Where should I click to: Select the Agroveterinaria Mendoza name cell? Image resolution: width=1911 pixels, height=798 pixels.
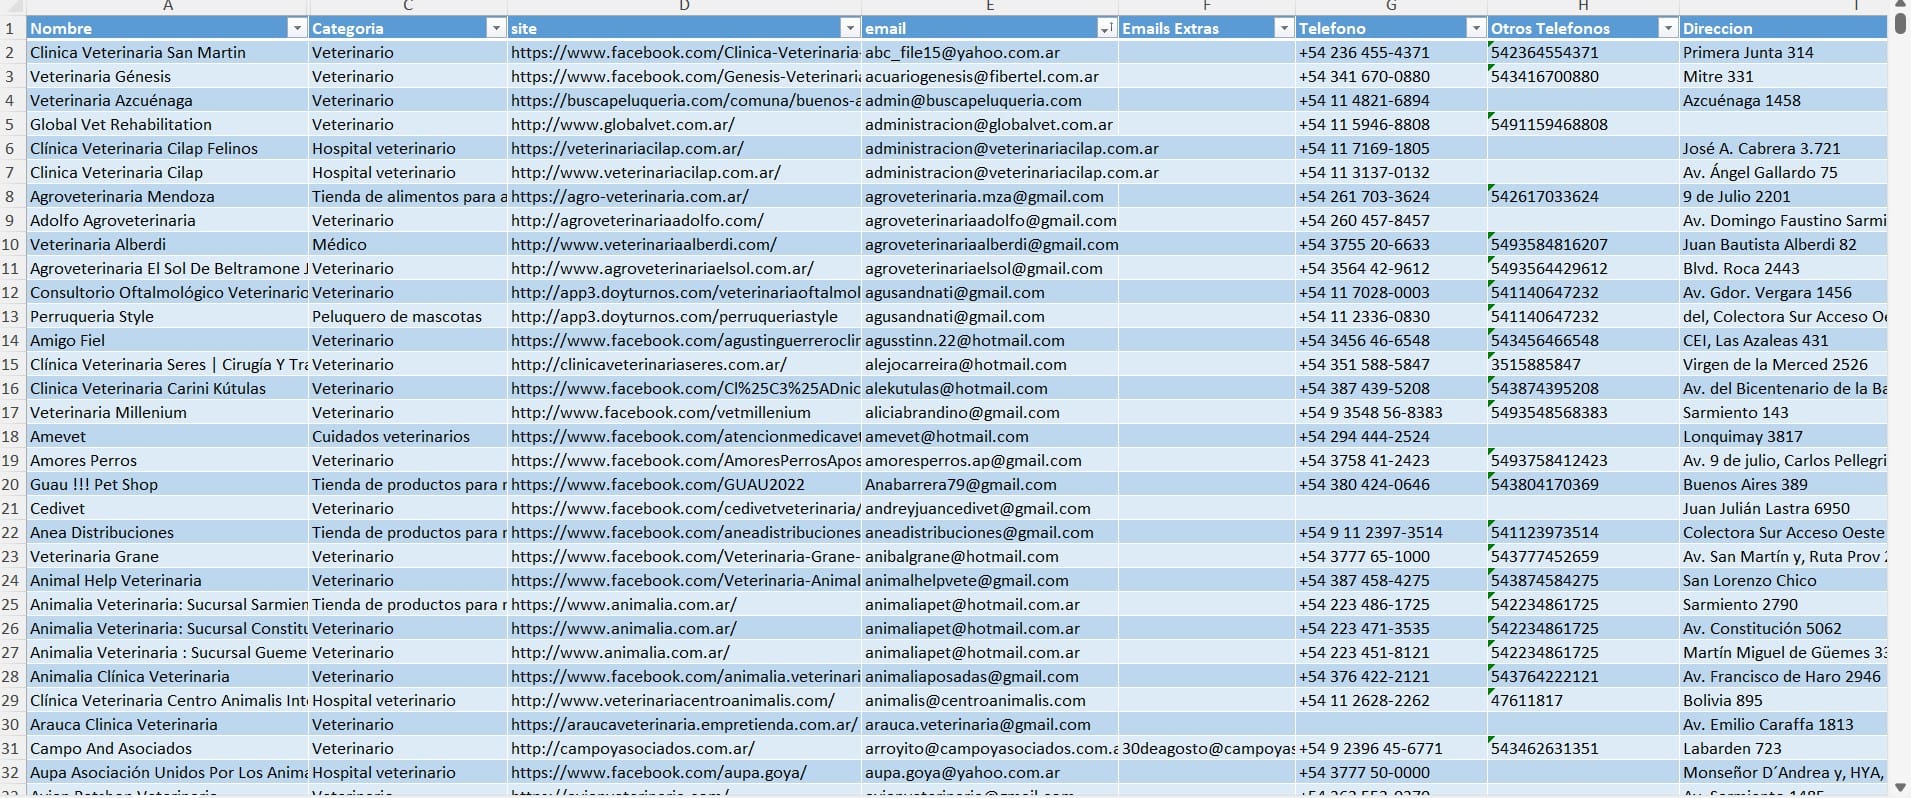coord(168,196)
